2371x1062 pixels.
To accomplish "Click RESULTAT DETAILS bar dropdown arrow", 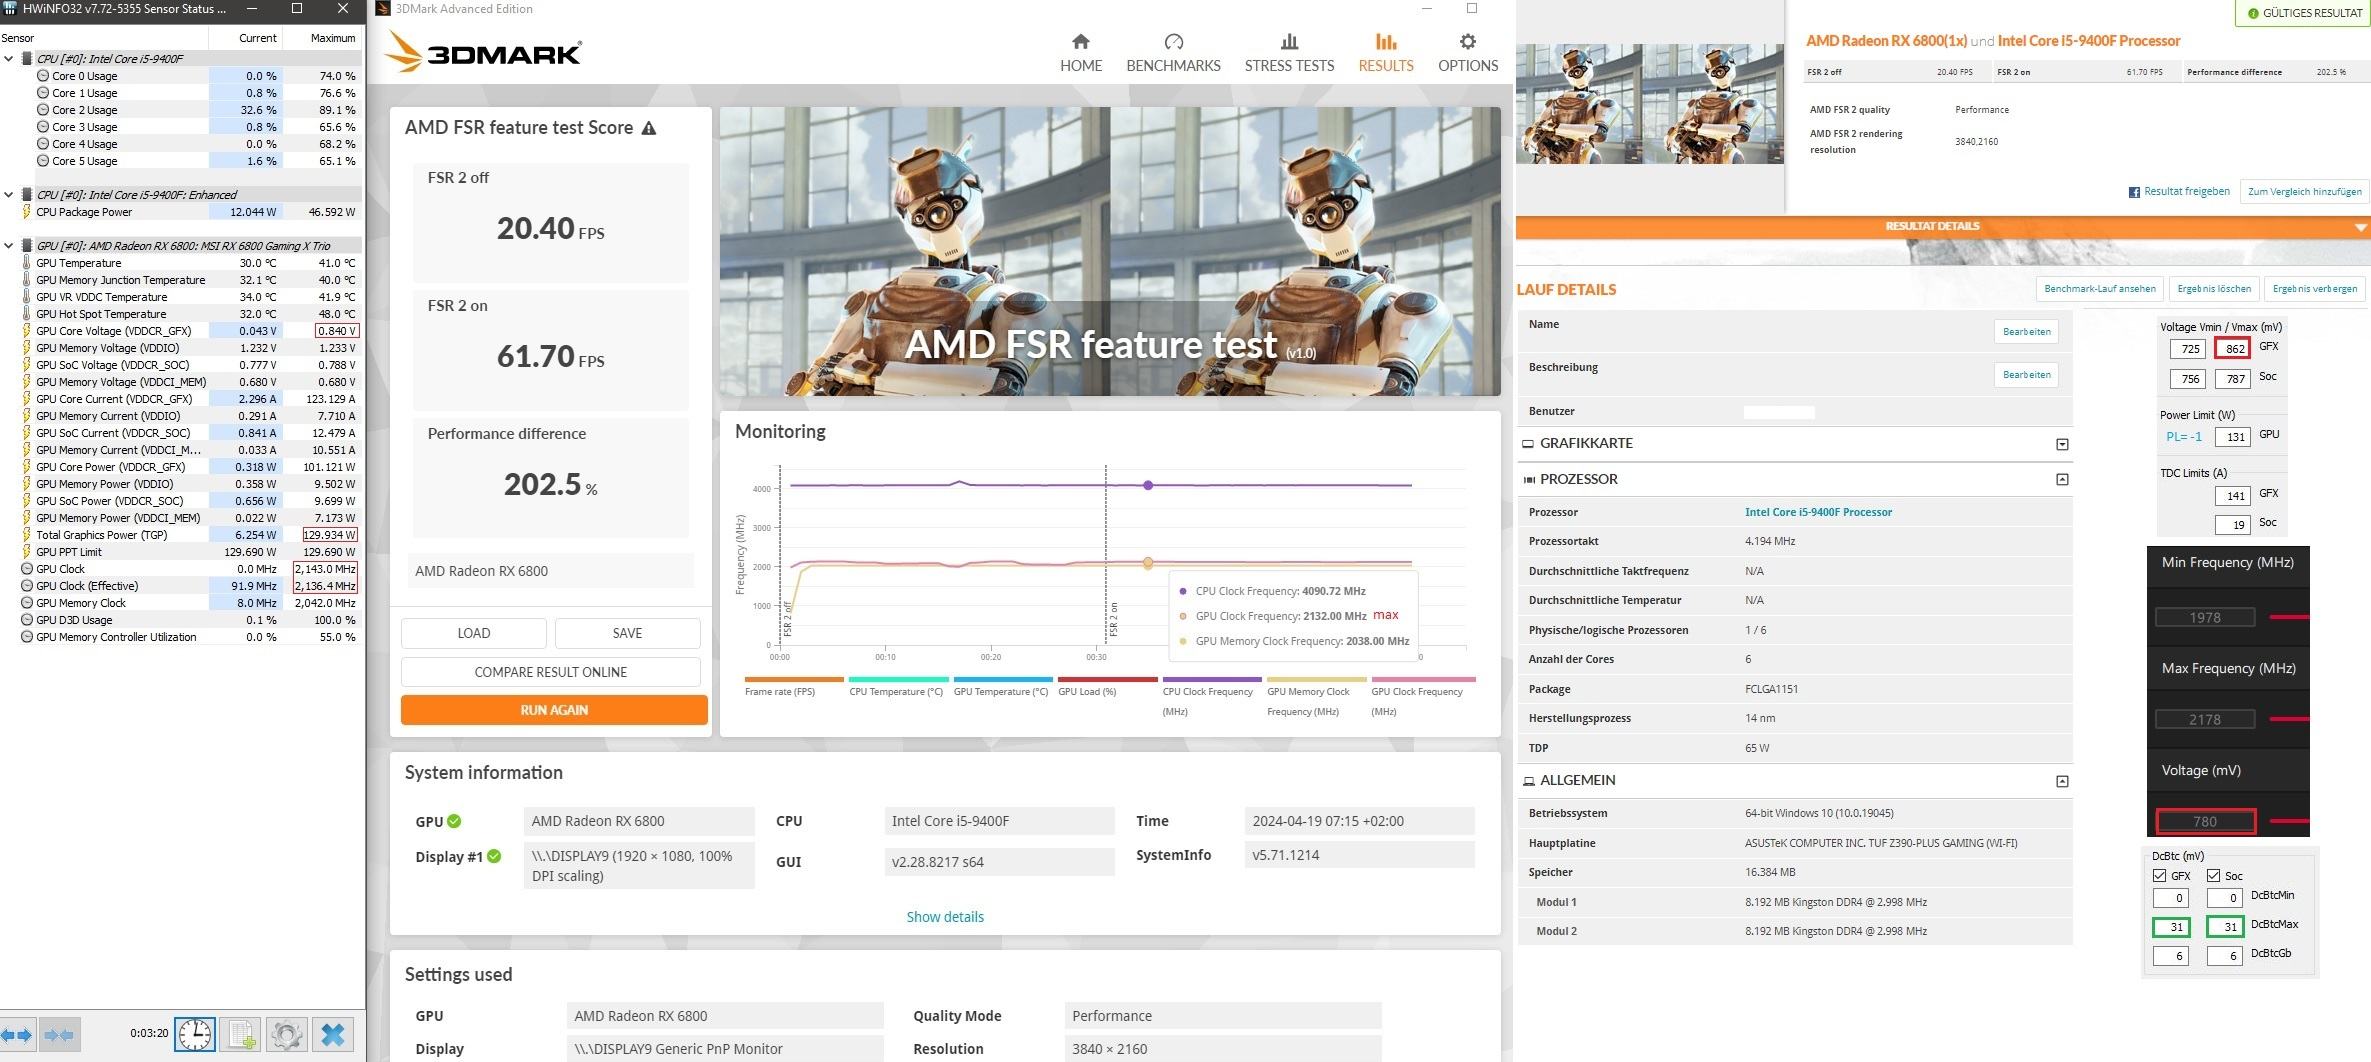I will pos(2361,227).
